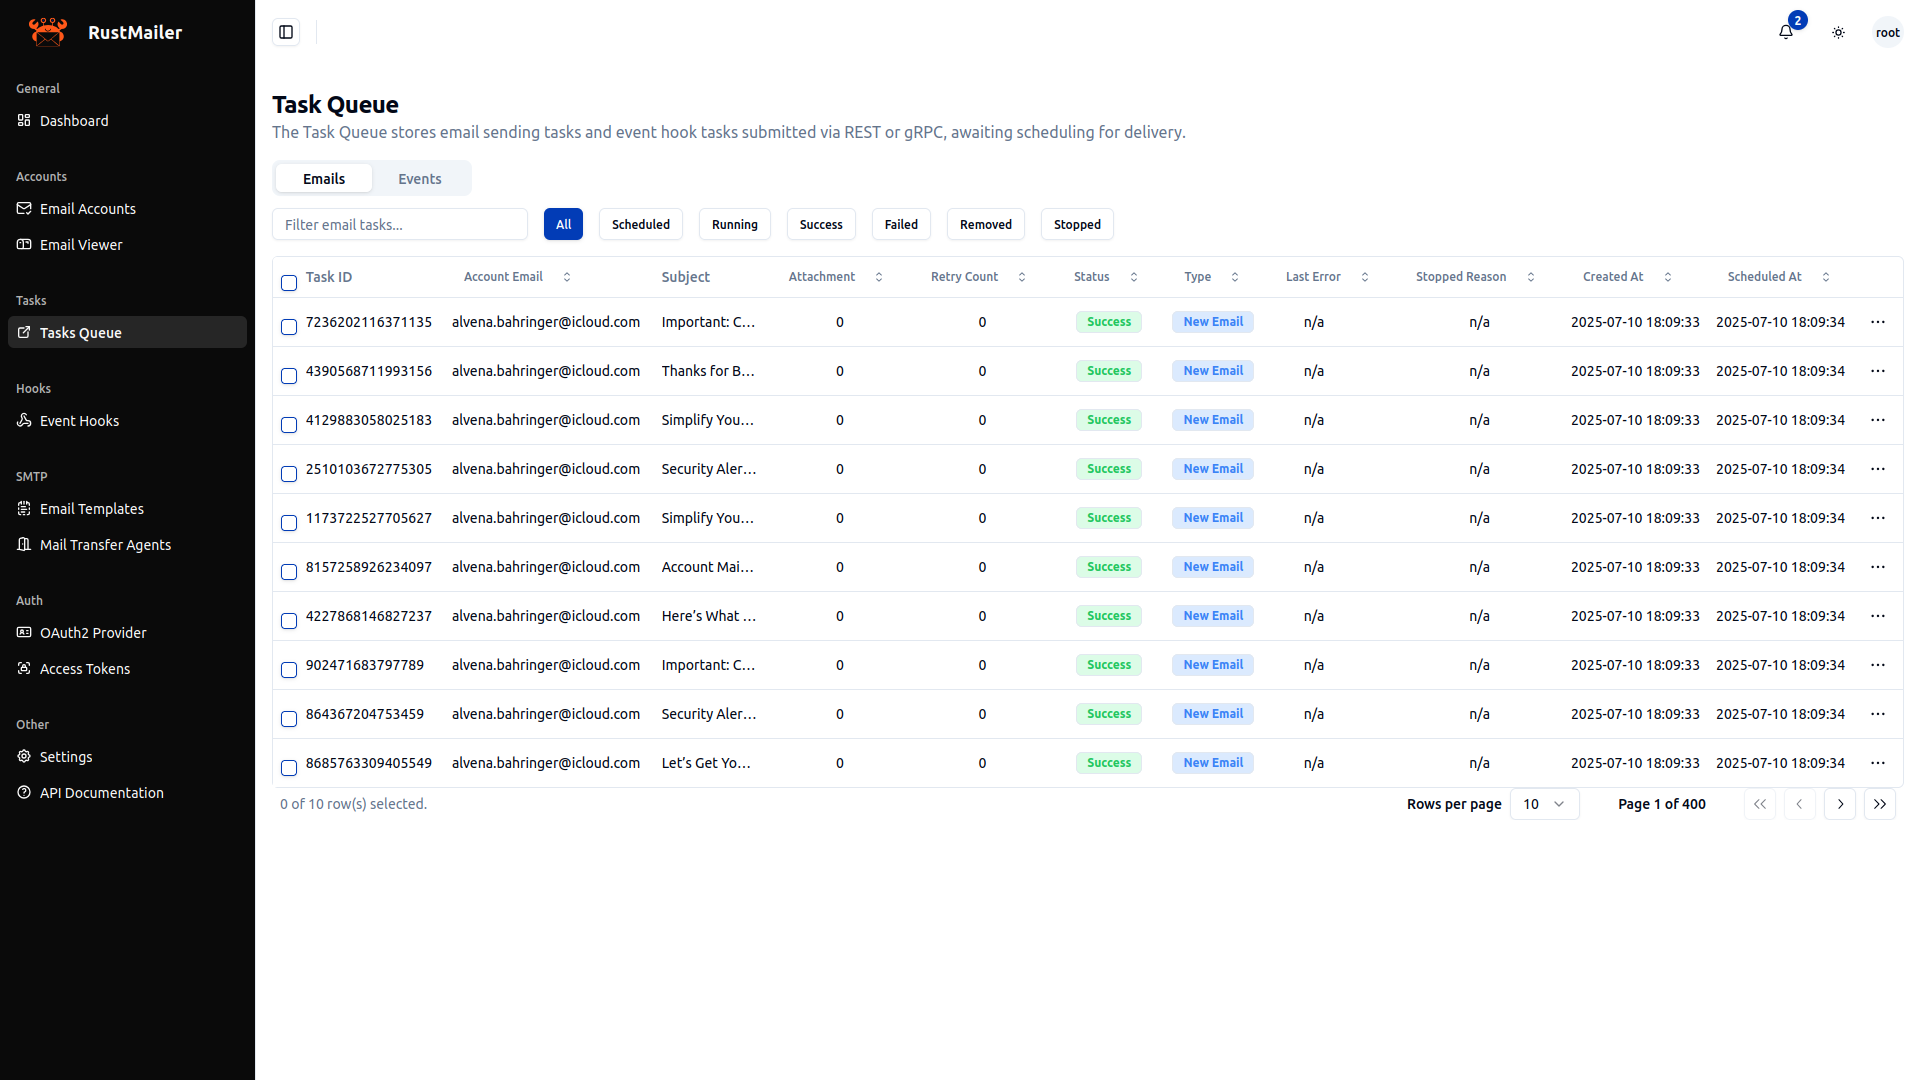1920x1080 pixels.
Task: Check the row for task 4390568711993156
Action: point(289,376)
